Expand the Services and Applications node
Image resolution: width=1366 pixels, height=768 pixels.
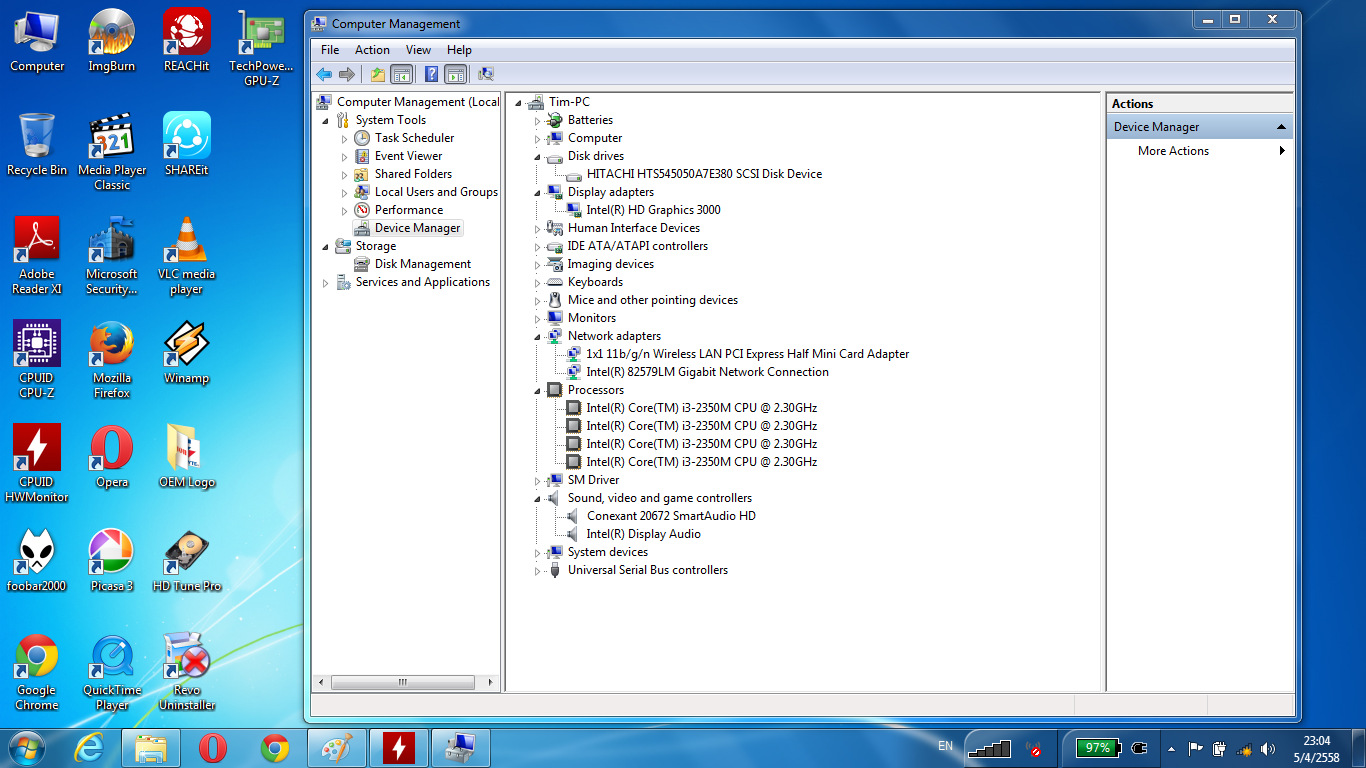[325, 283]
